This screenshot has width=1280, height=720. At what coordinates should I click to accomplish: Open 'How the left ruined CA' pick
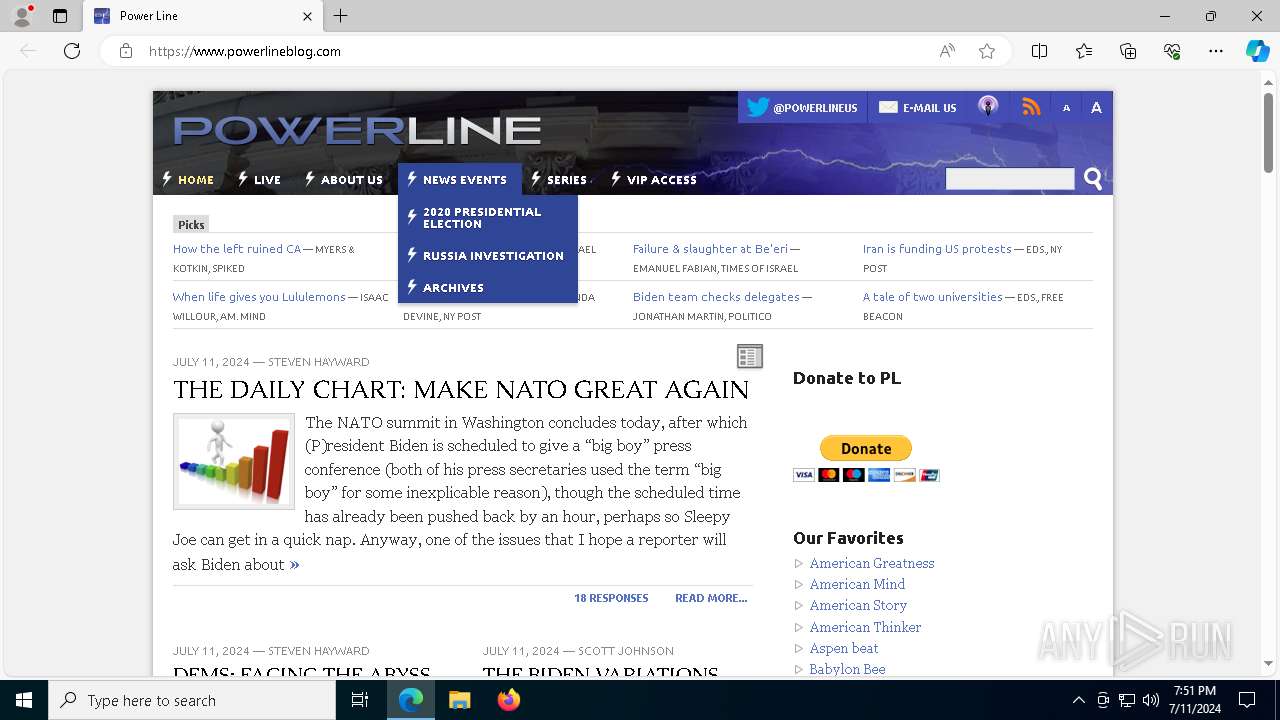[237, 249]
